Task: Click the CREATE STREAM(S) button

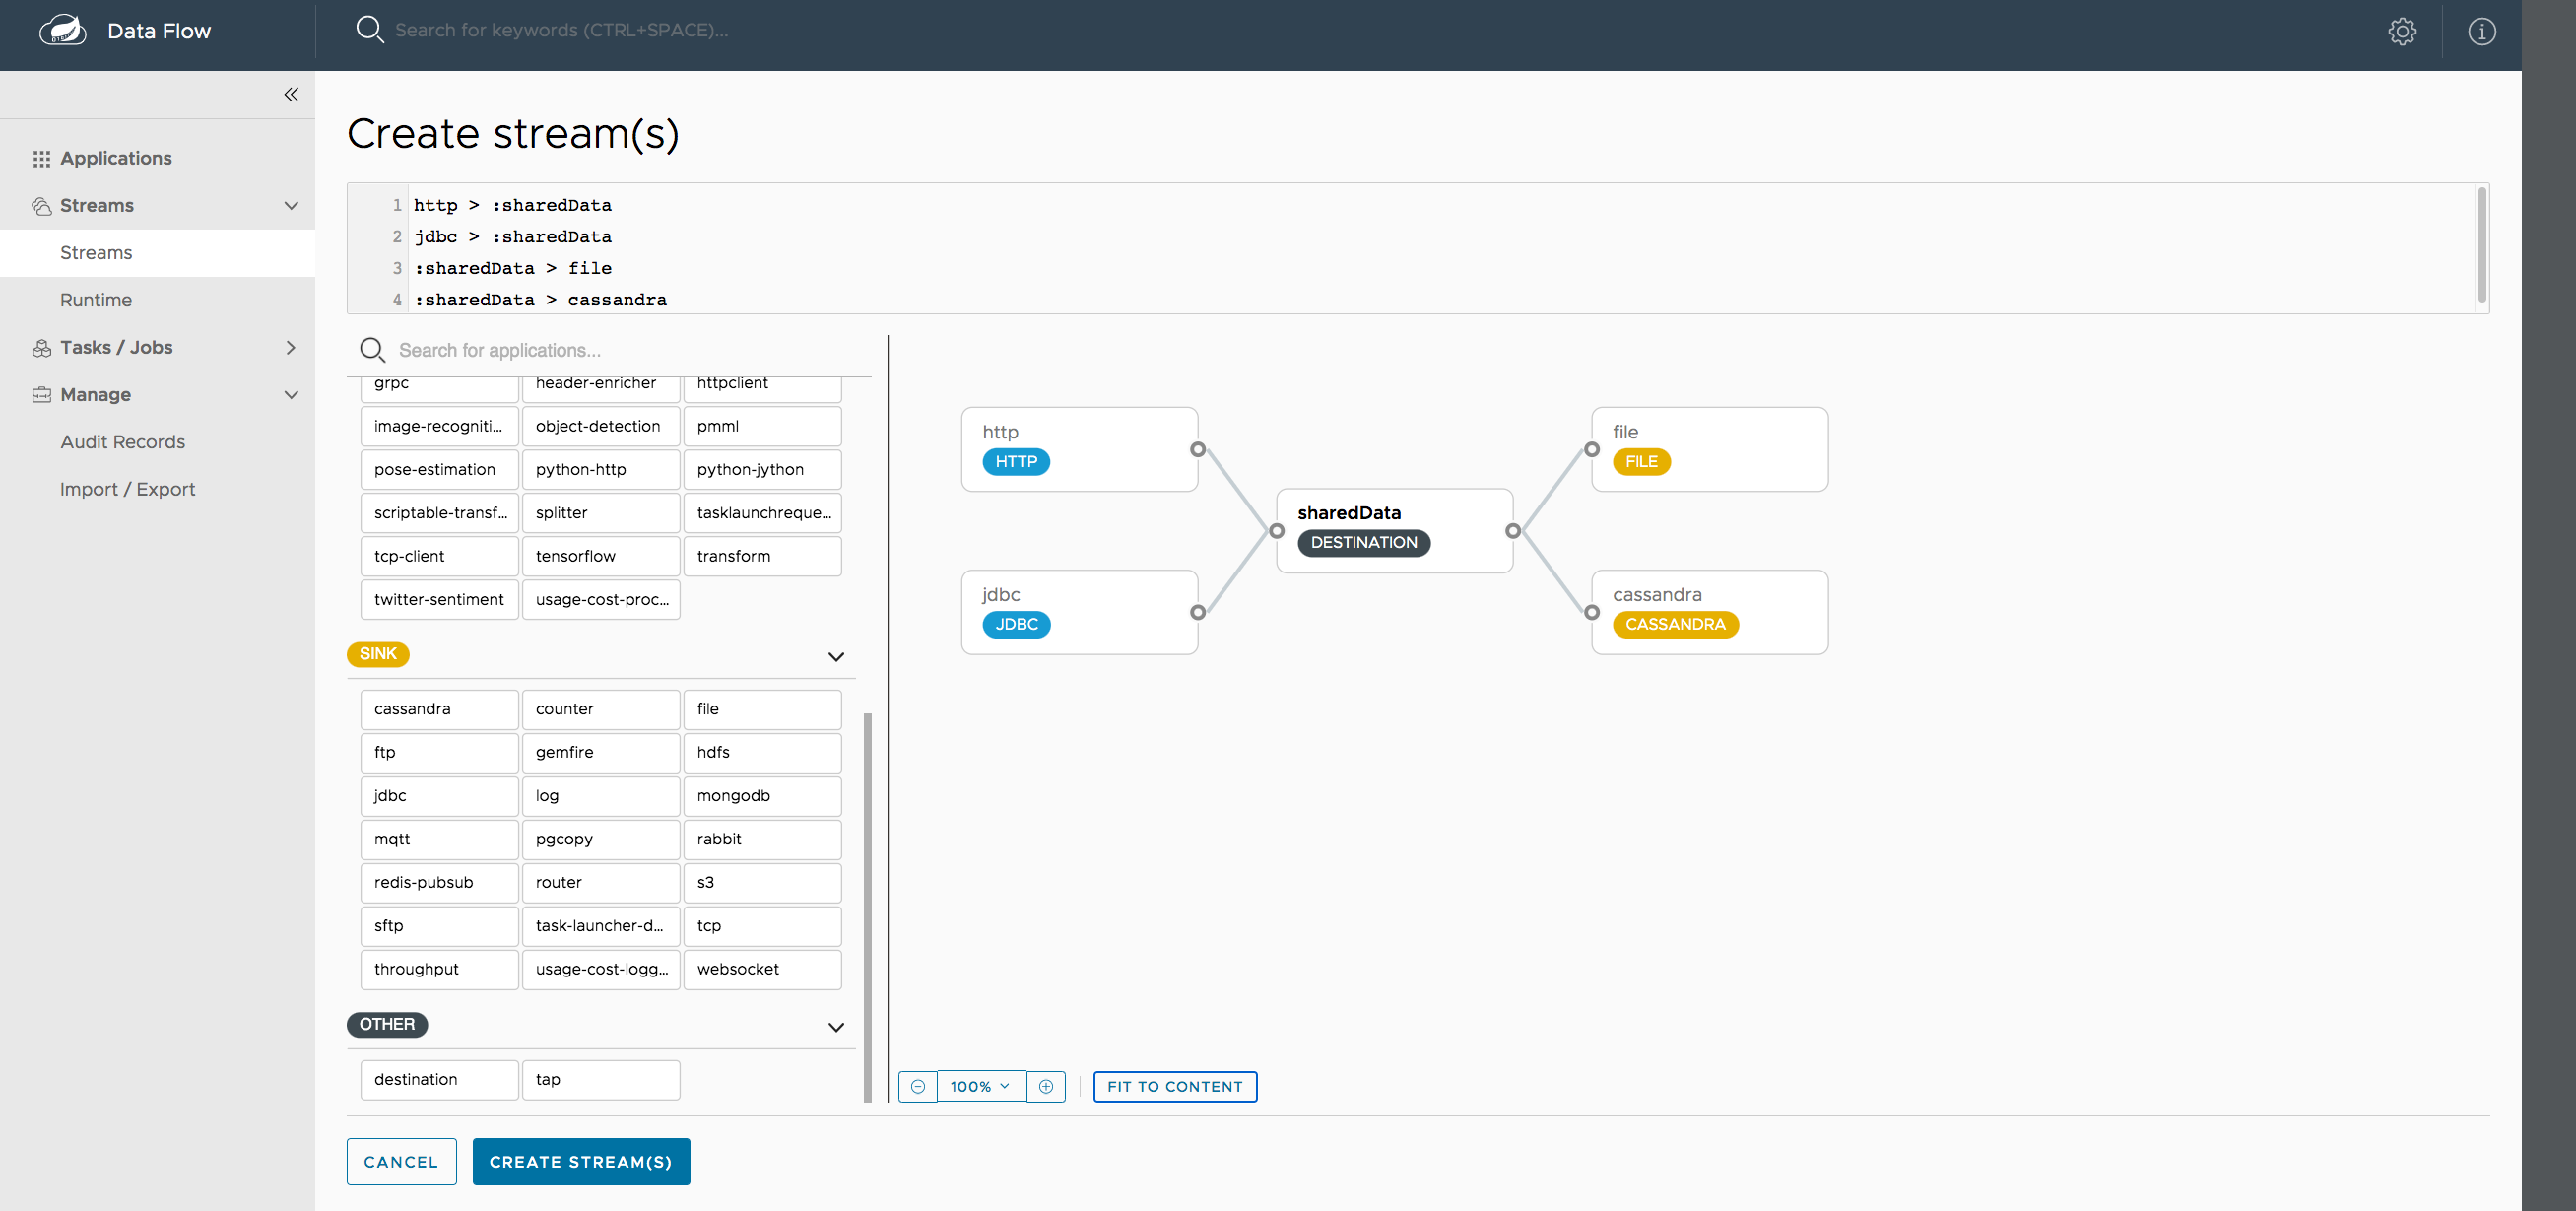Action: [x=581, y=1162]
